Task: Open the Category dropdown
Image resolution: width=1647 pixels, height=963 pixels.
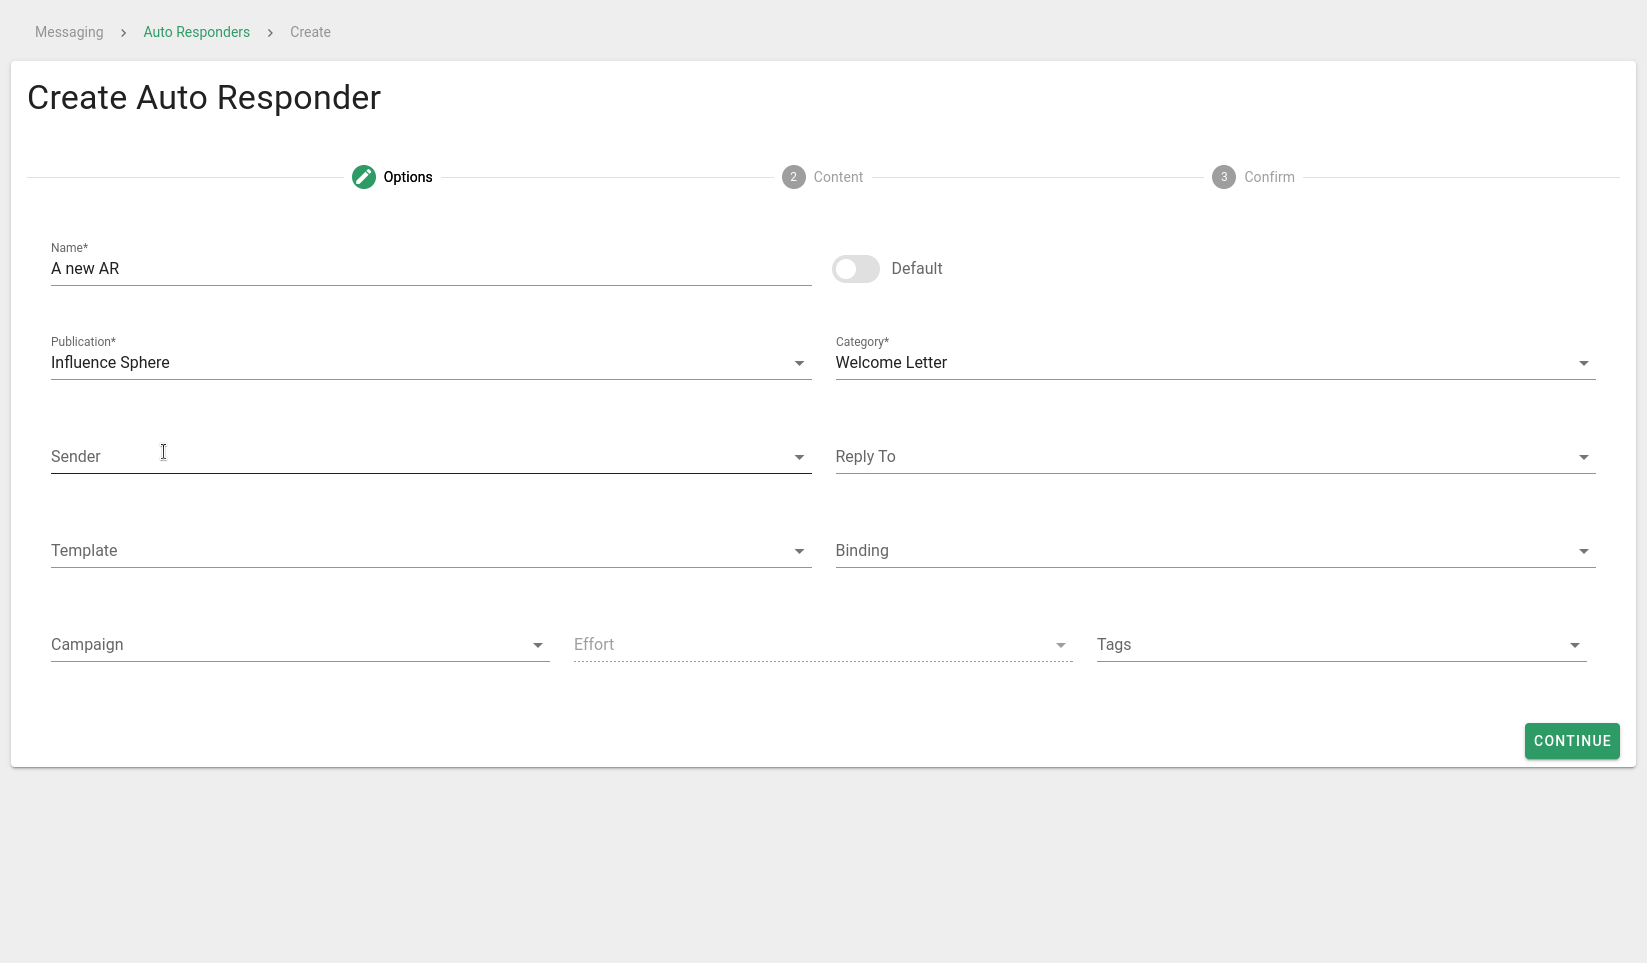Action: point(1215,362)
